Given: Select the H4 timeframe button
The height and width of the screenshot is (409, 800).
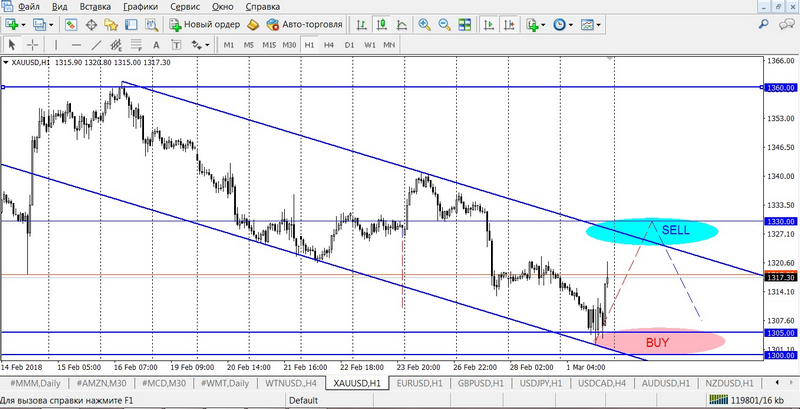Looking at the screenshot, I should click(329, 45).
